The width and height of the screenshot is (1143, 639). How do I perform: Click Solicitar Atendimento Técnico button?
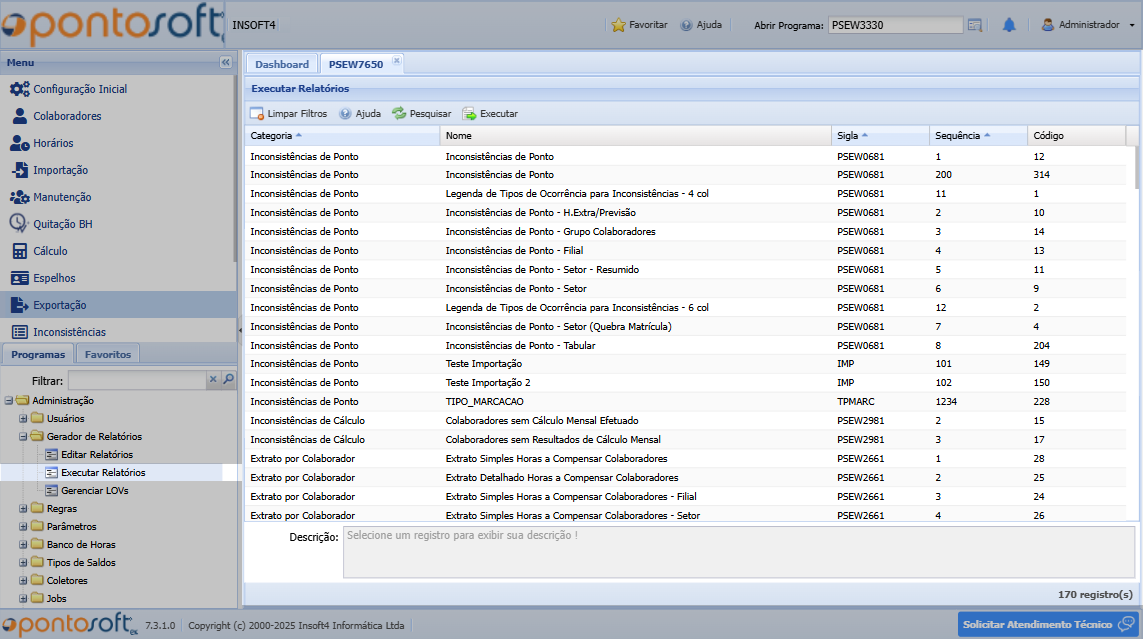click(x=1047, y=624)
